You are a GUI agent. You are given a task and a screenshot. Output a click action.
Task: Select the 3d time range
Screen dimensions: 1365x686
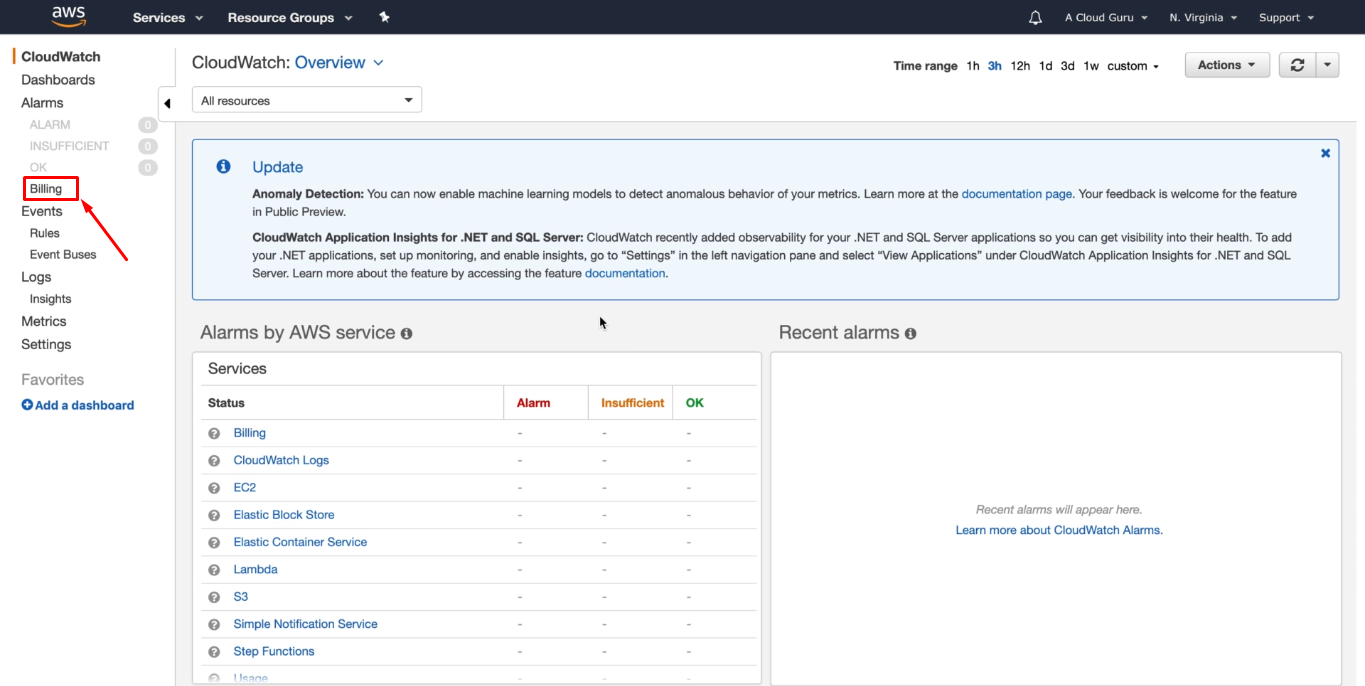point(1068,66)
